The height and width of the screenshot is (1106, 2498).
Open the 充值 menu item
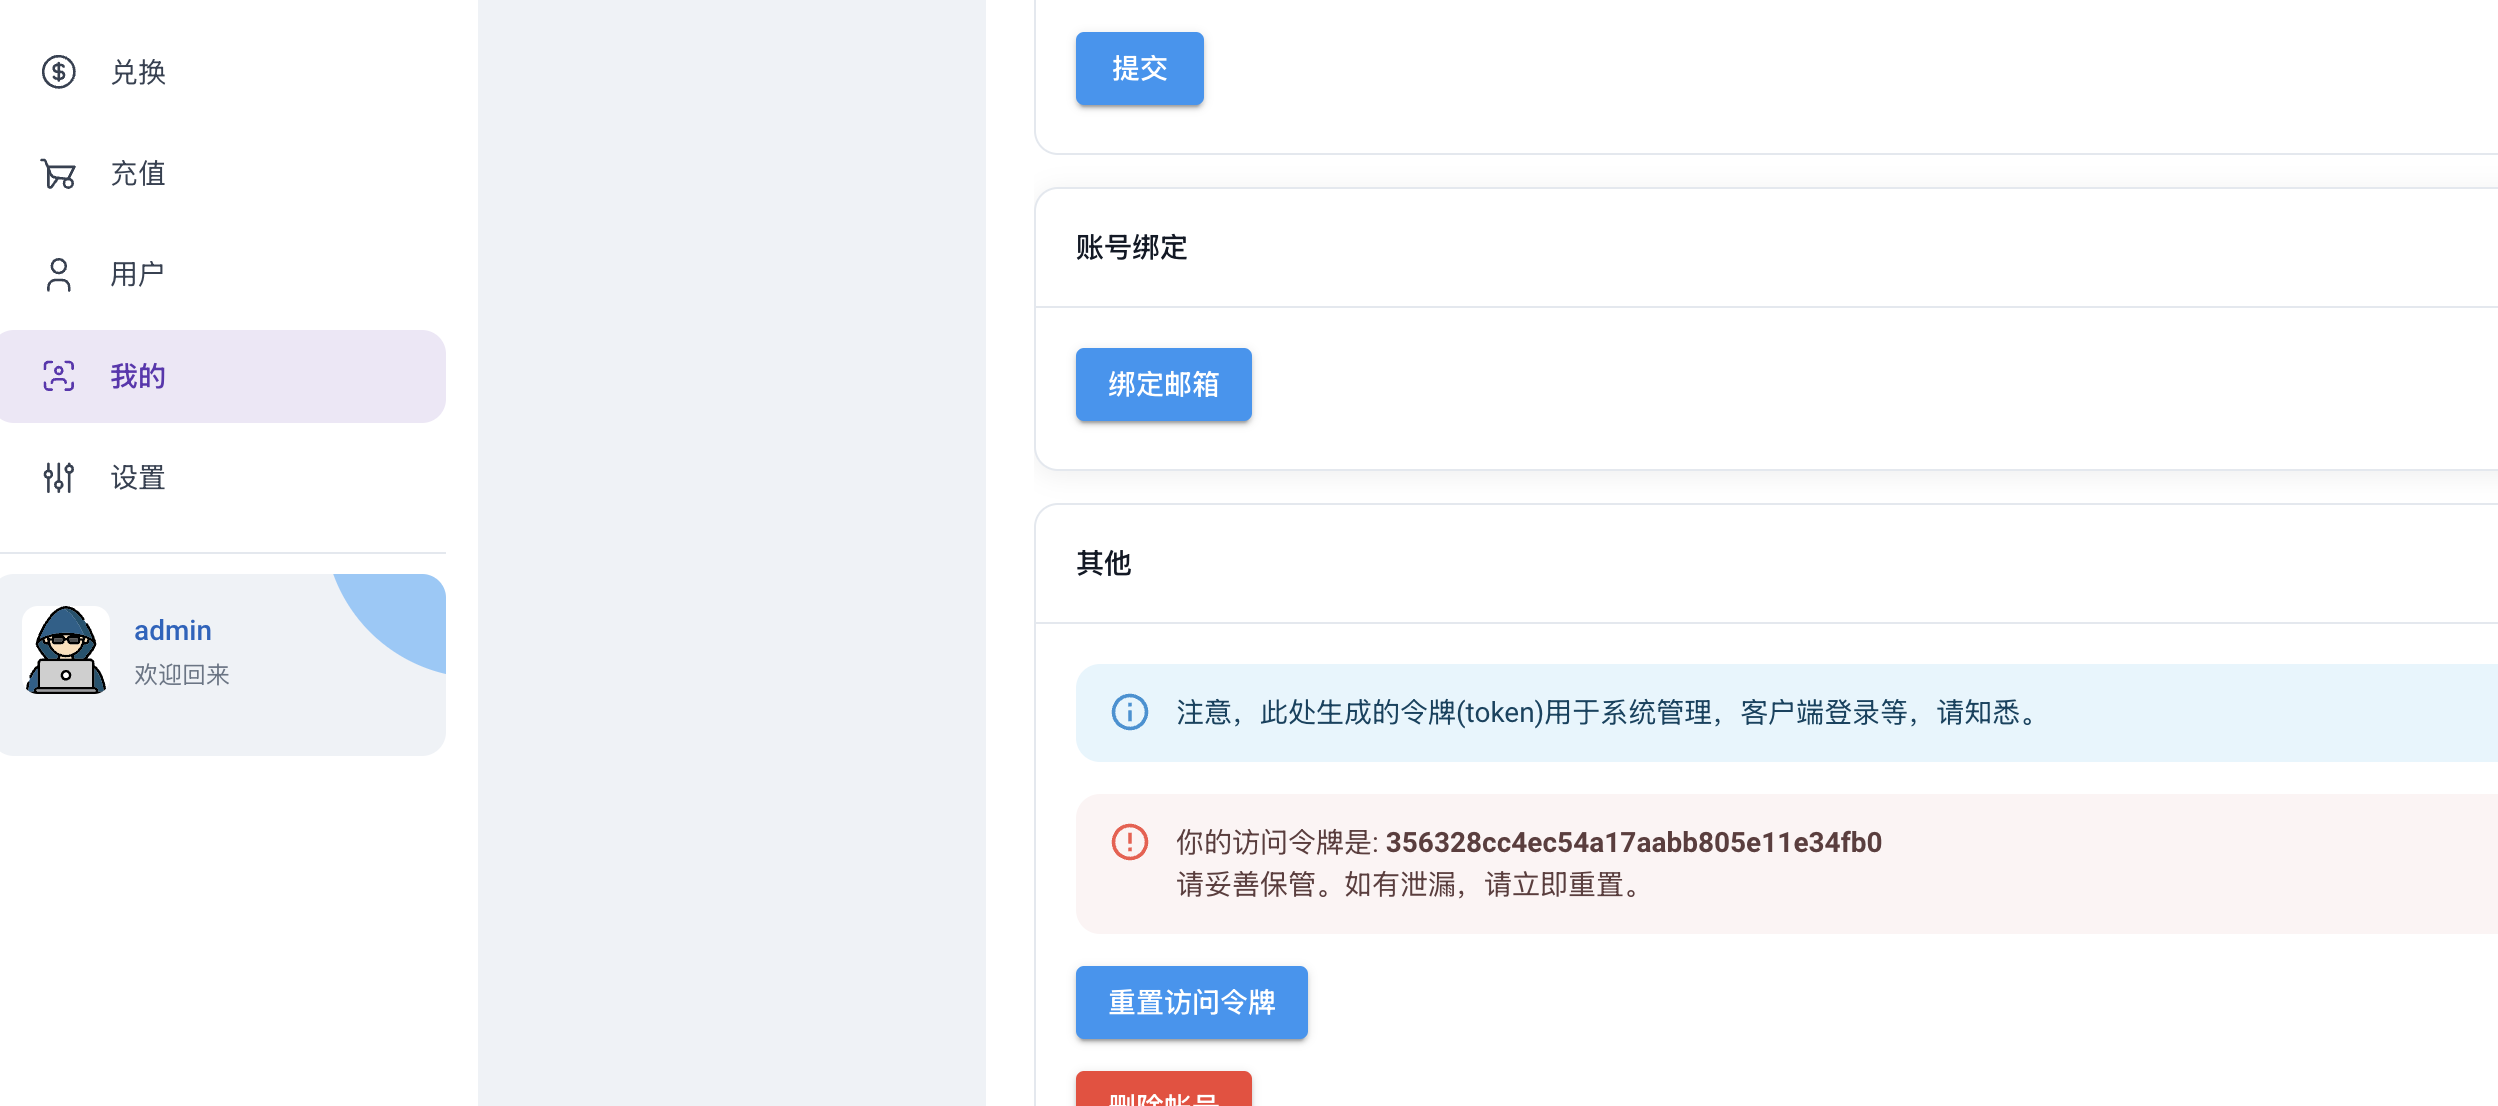pyautogui.click(x=138, y=174)
